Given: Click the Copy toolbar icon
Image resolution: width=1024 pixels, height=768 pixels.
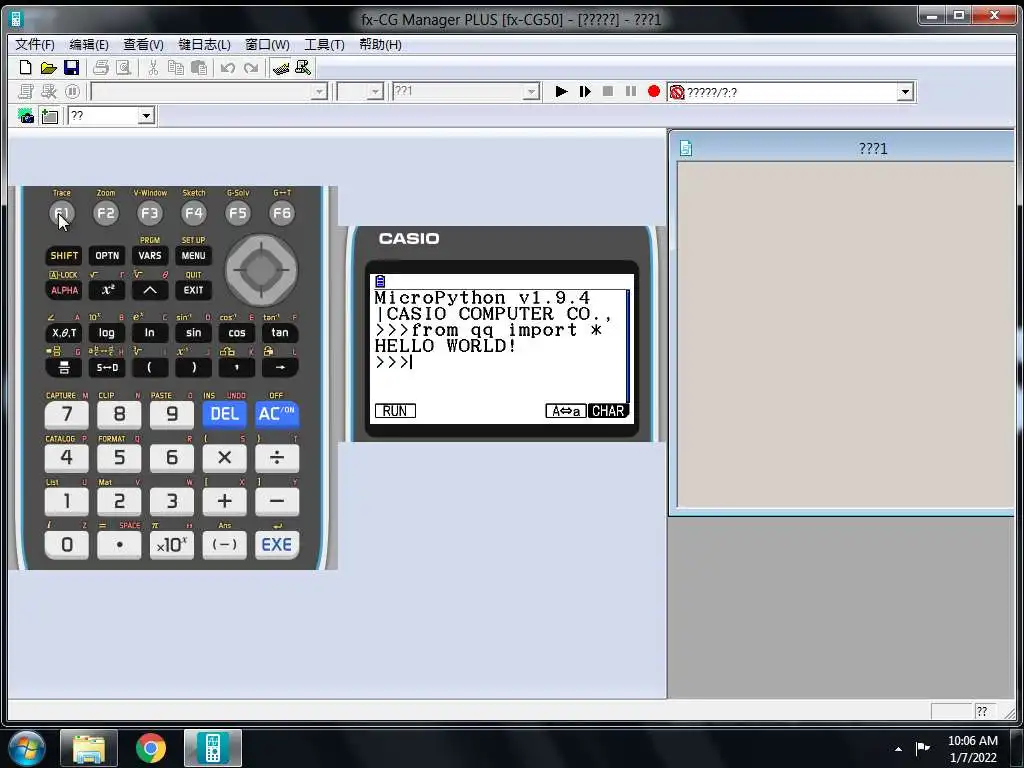Looking at the screenshot, I should pos(176,68).
